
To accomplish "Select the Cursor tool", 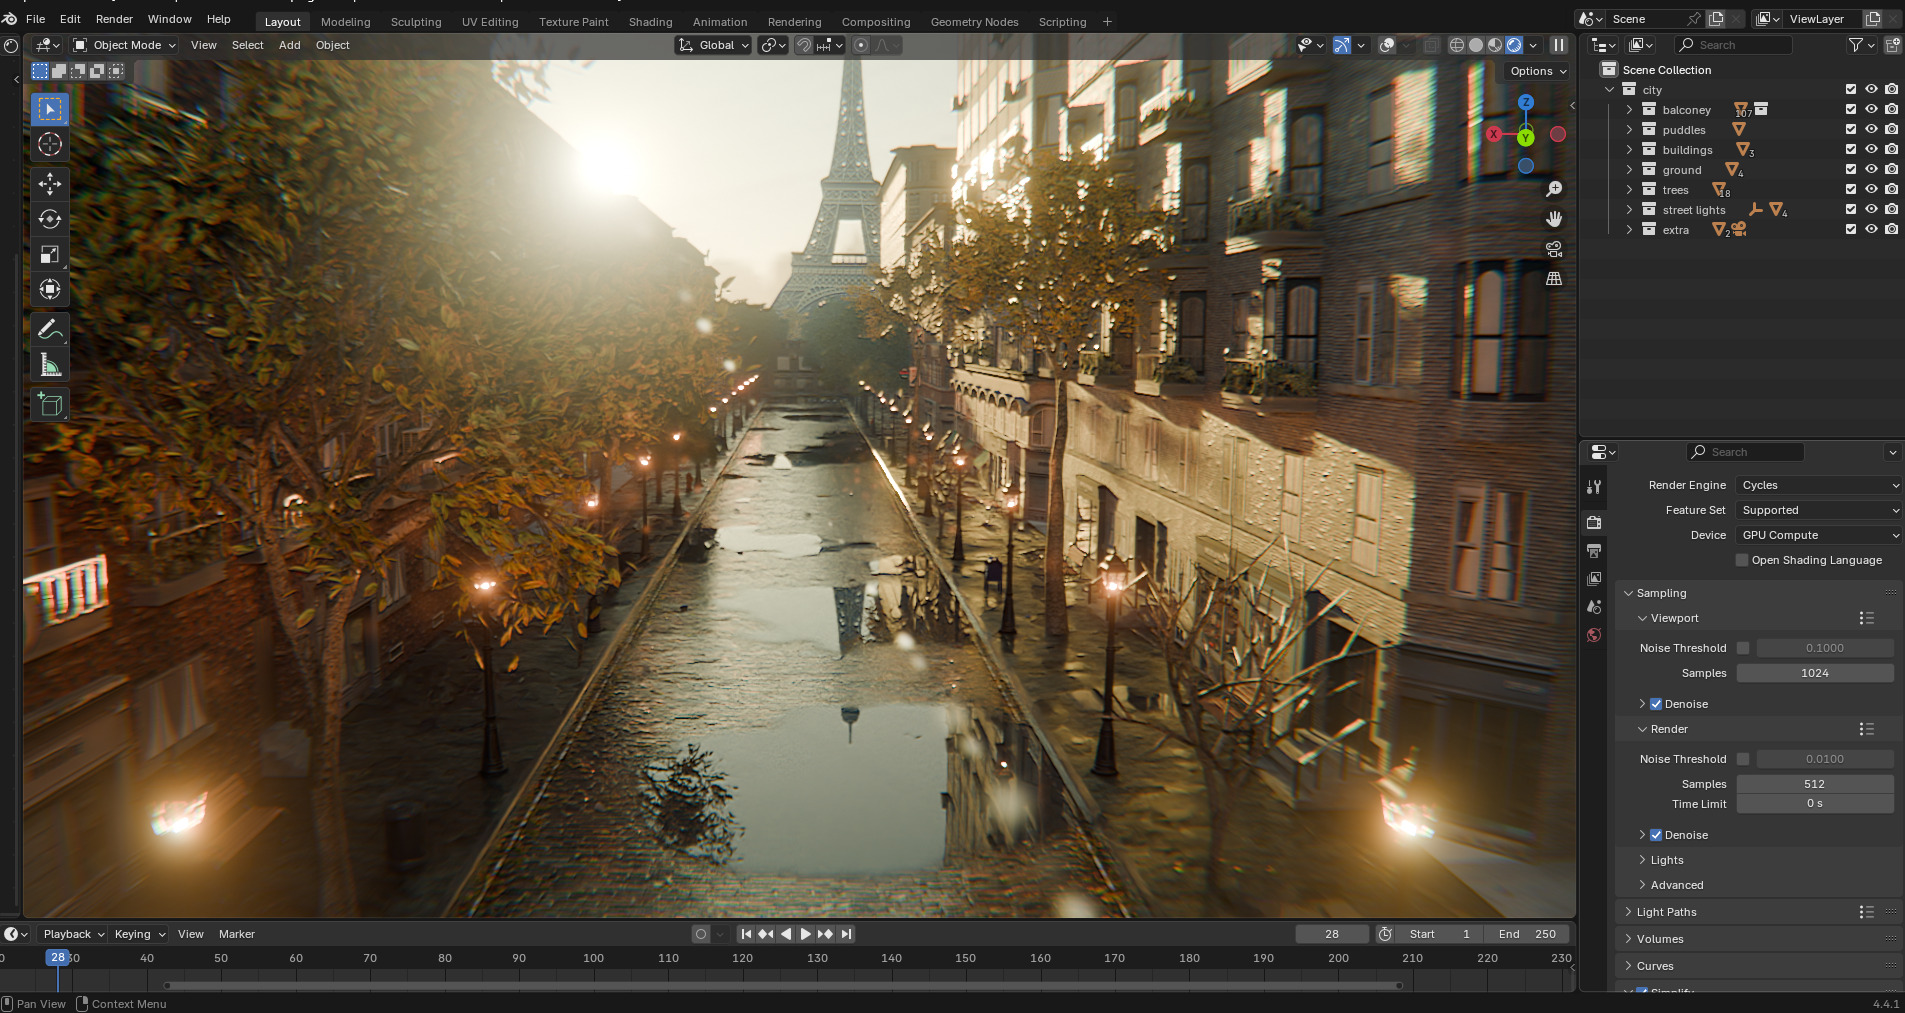I will point(50,144).
